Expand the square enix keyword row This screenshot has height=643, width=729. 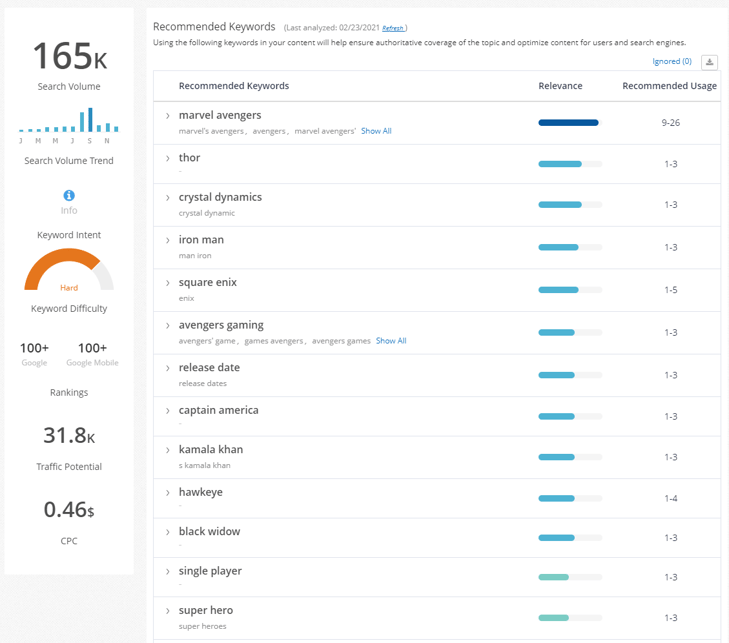pos(168,283)
